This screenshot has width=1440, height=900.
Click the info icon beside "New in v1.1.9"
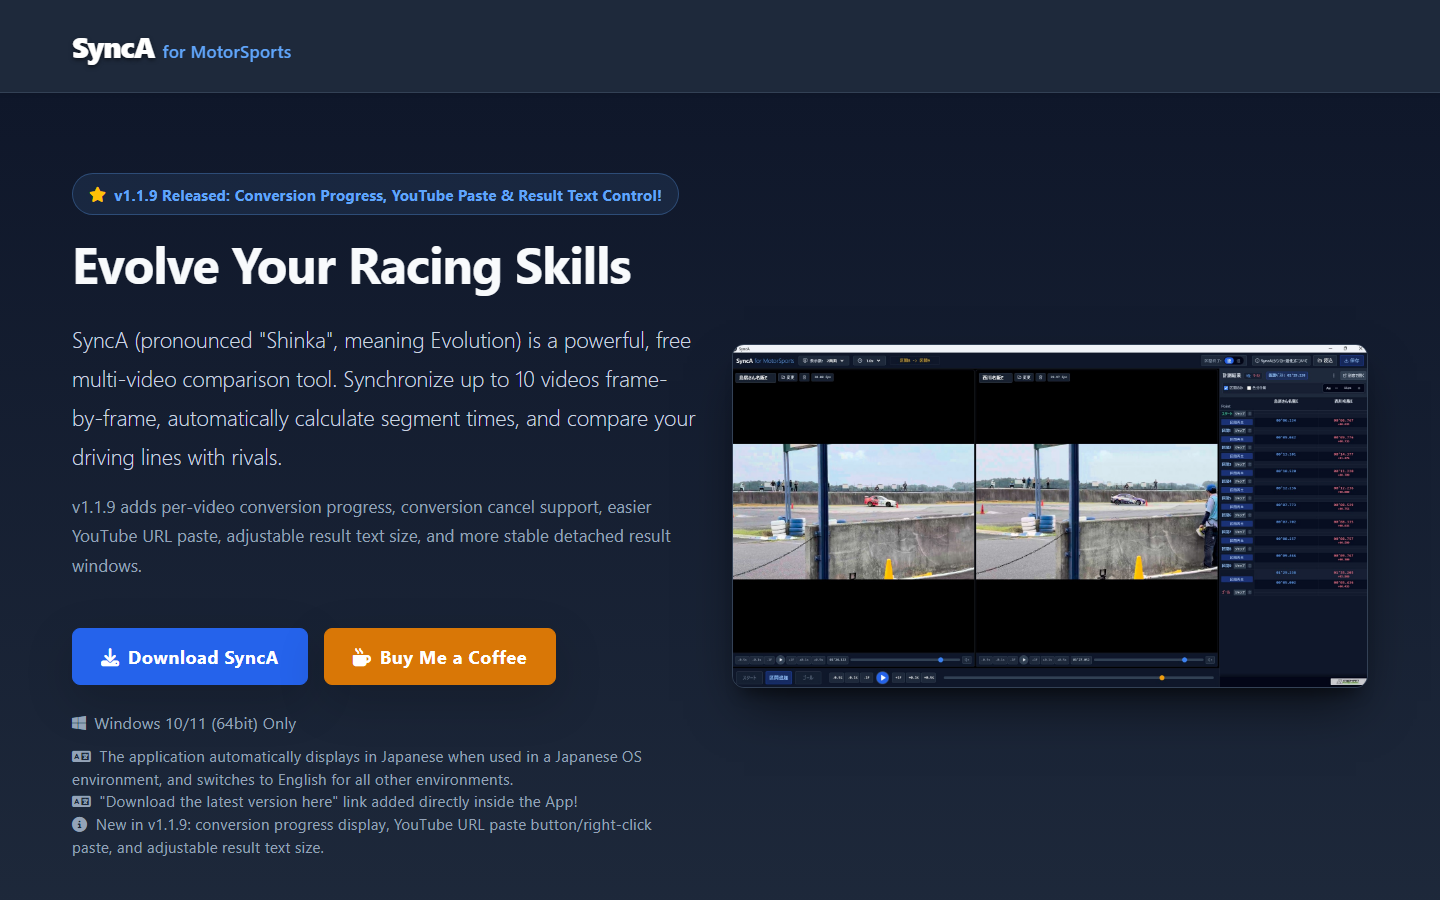pyautogui.click(x=79, y=824)
